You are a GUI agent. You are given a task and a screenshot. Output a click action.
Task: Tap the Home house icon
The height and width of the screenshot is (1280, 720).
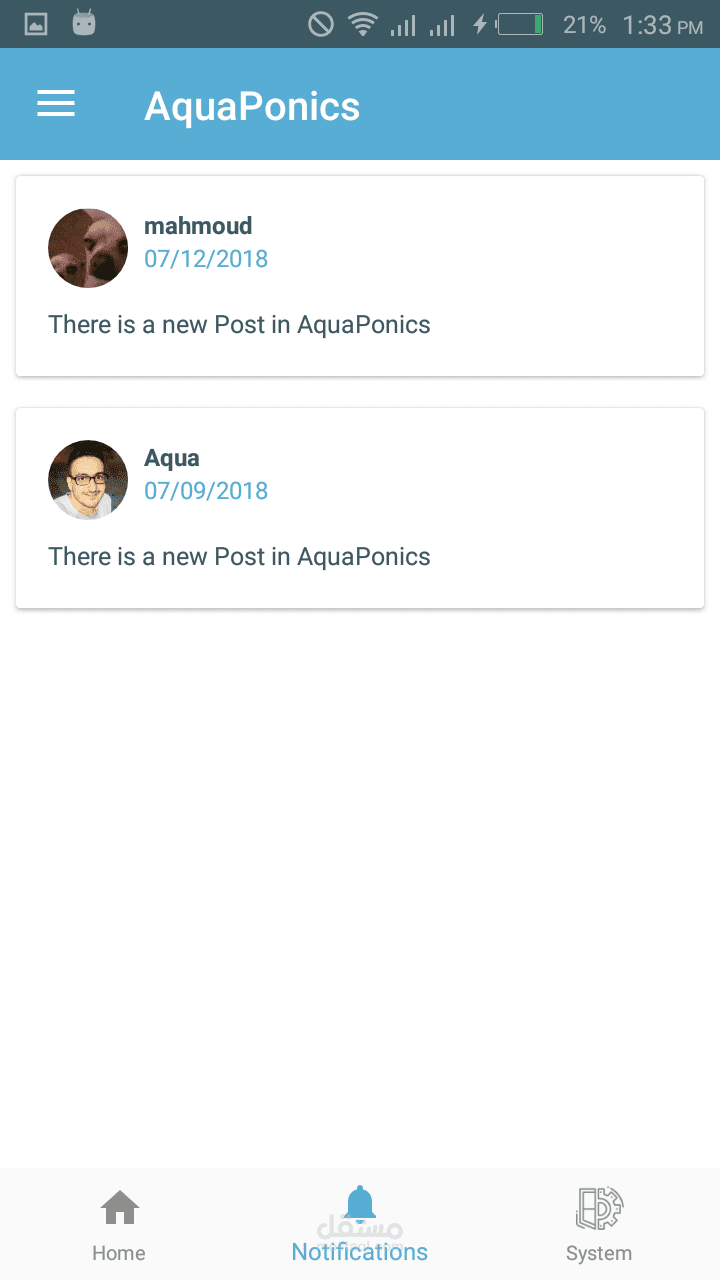click(119, 1209)
